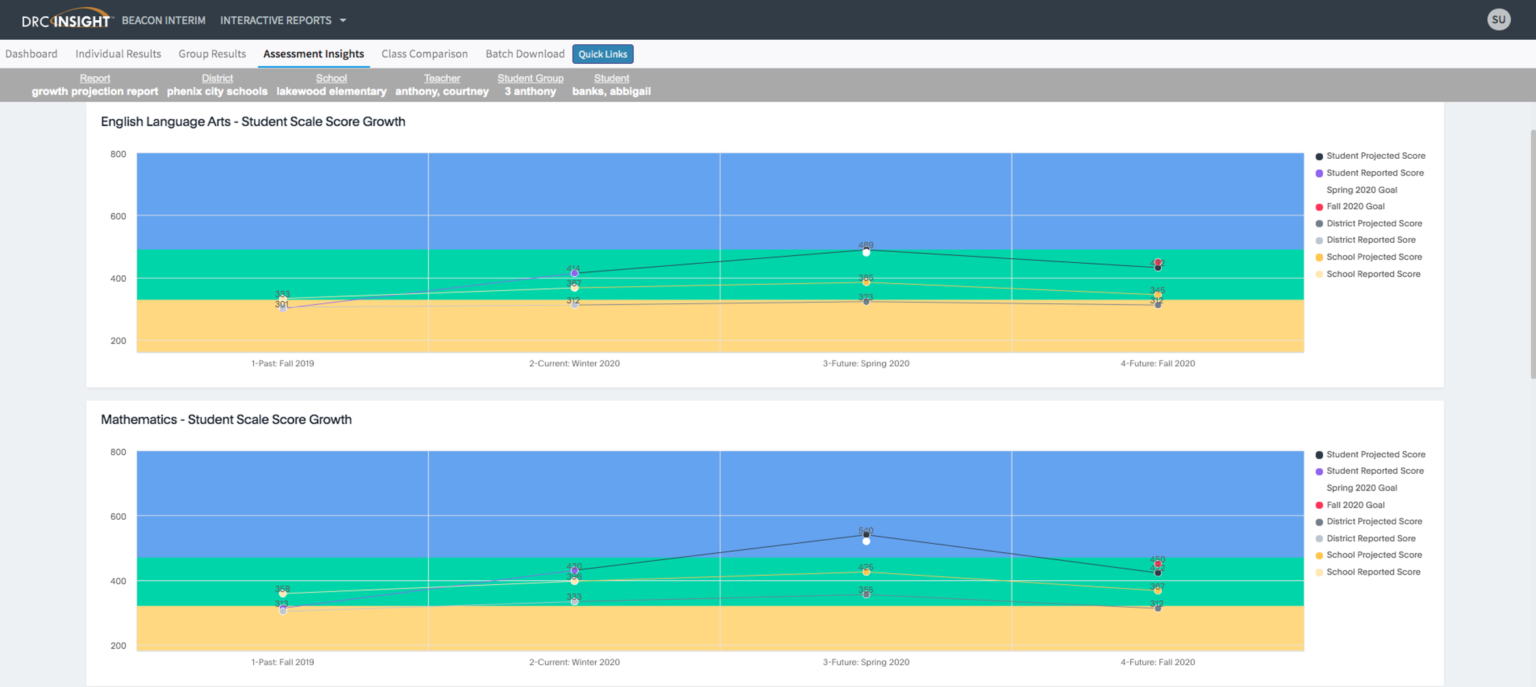1536x687 pixels.
Task: Select the BEACON INTERIM menu item
Action: (x=163, y=19)
